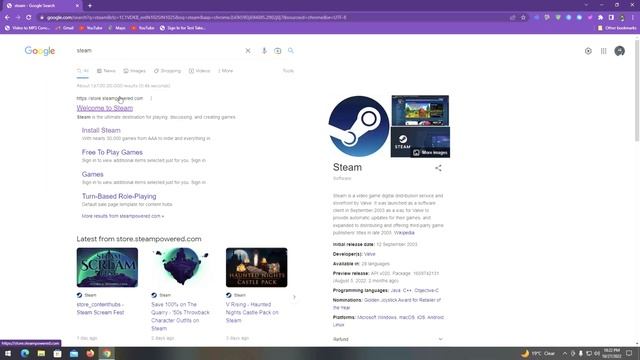This screenshot has height=360, width=640.
Task: Click the blue magnifier search button
Action: click(x=291, y=51)
